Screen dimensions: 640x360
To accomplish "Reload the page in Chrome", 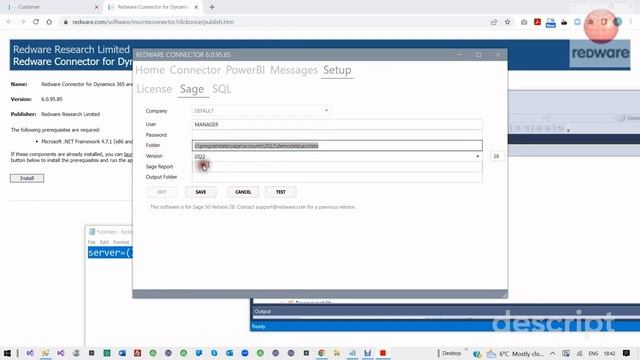I will coord(36,22).
